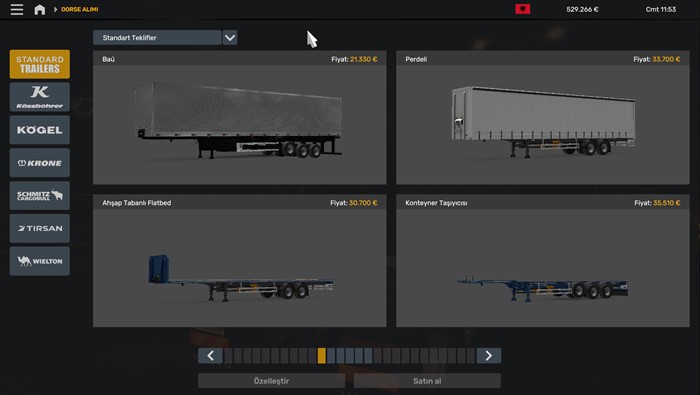The height and width of the screenshot is (395, 700).
Task: Select the Kögel trailer brand
Action: (x=40, y=130)
